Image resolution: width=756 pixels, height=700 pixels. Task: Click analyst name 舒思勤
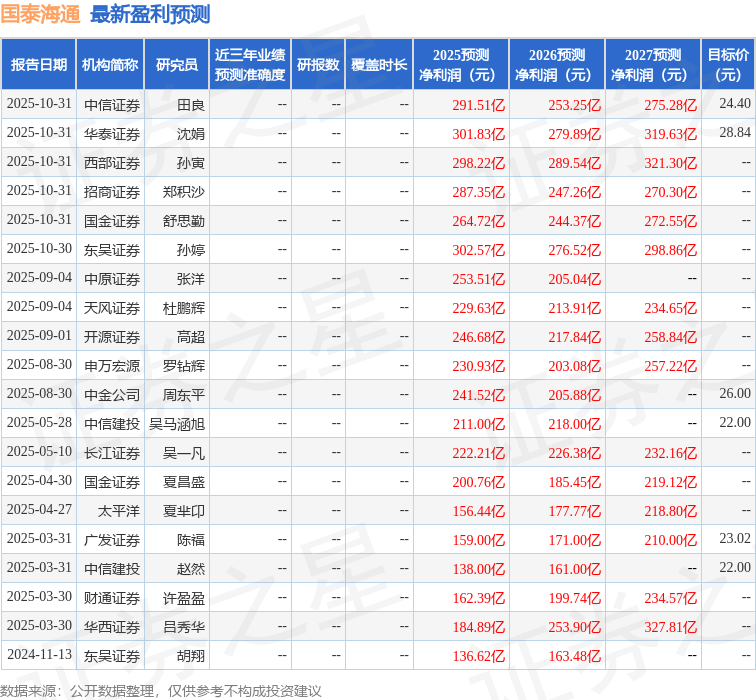[x=184, y=221]
